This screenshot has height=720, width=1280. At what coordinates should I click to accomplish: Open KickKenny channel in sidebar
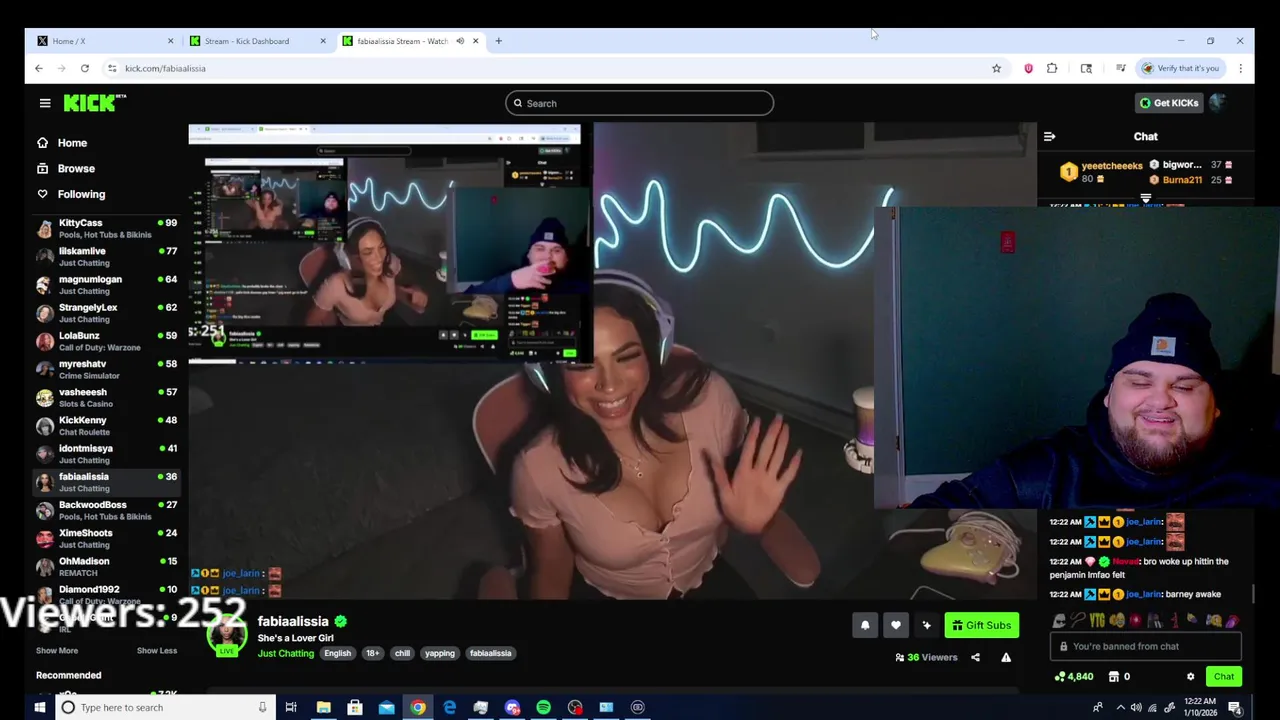(x=106, y=426)
